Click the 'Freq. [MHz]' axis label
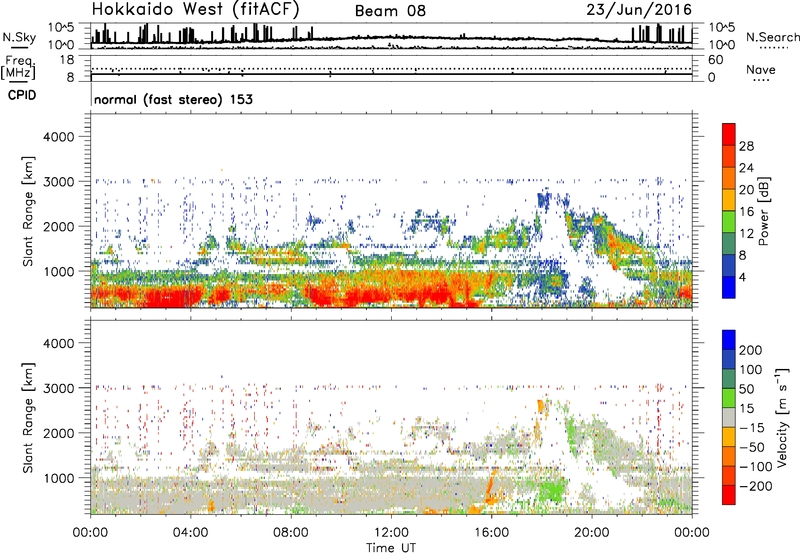 [x=18, y=67]
